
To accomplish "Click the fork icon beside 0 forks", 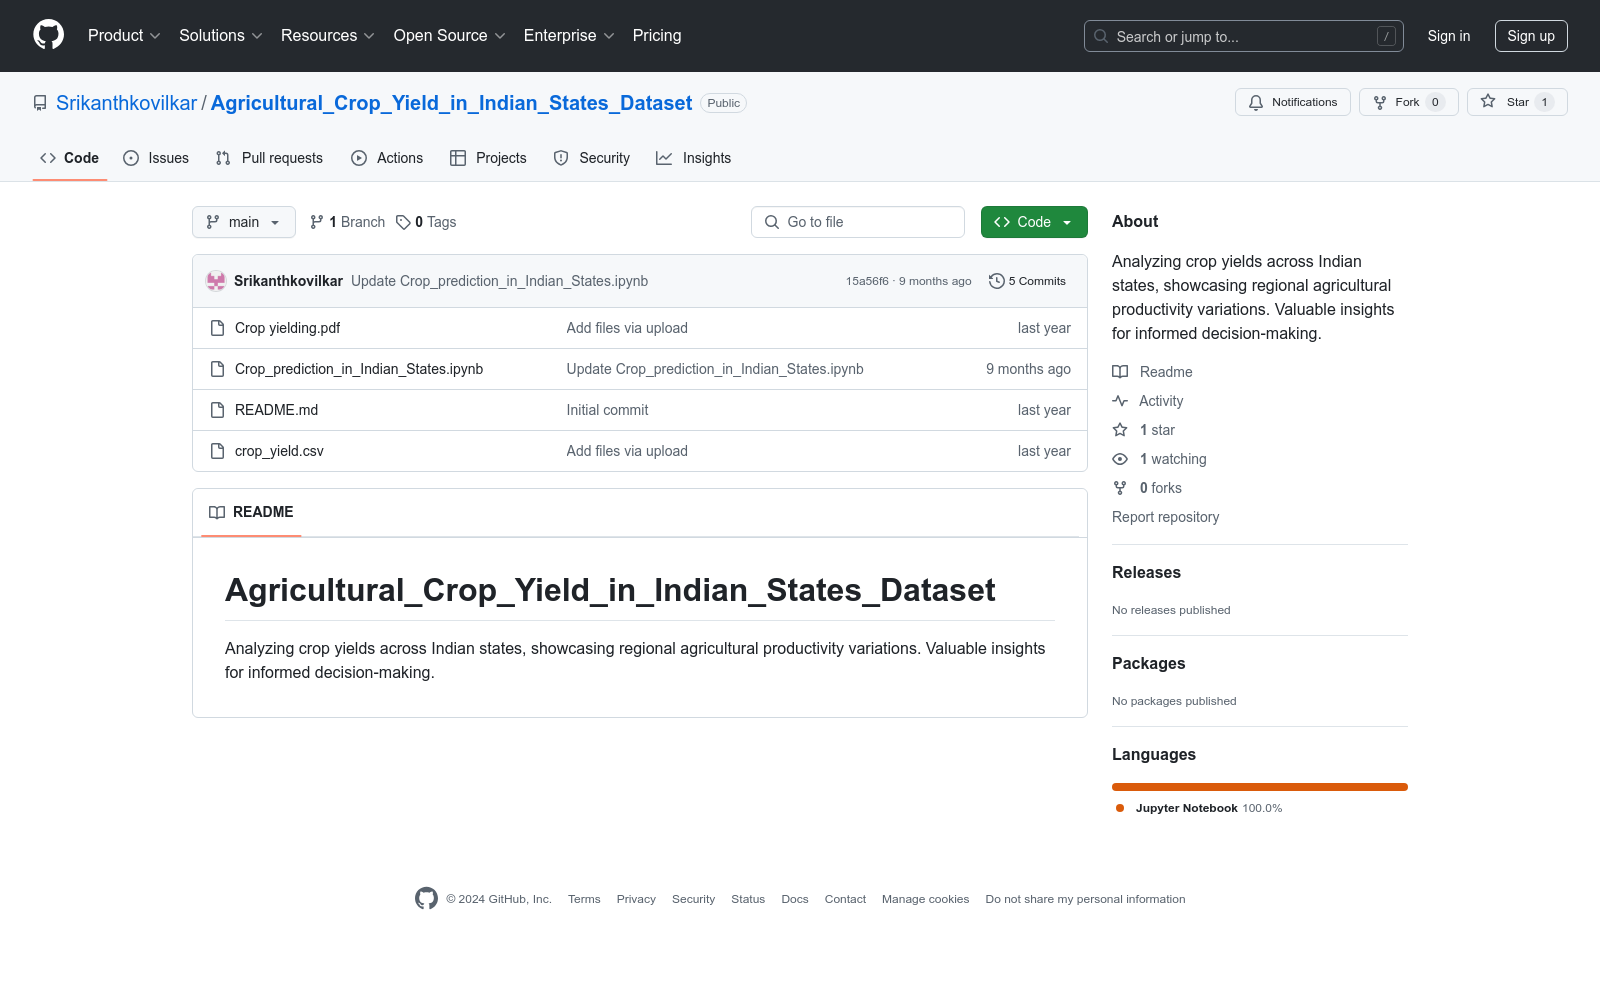I will point(1120,488).
